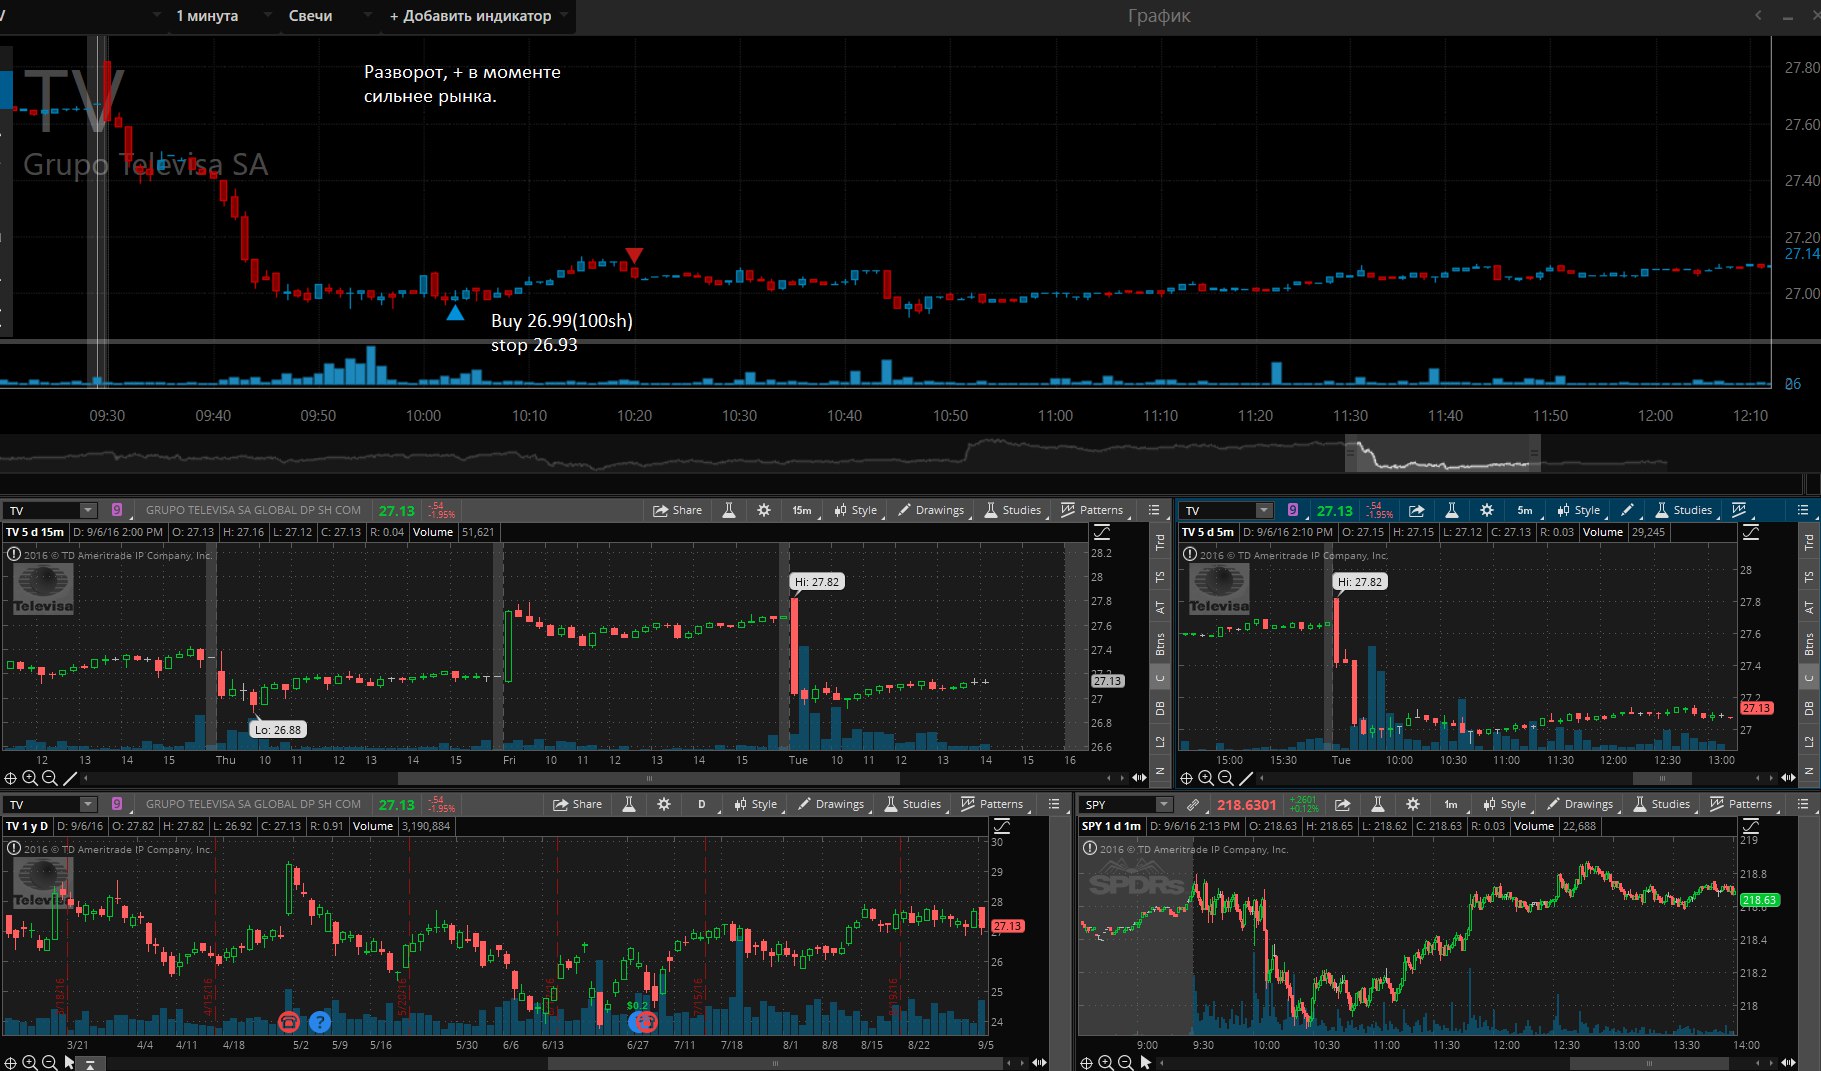Open the 1m aggregation button in SPY chart
1821x1071 pixels.
coord(1452,804)
